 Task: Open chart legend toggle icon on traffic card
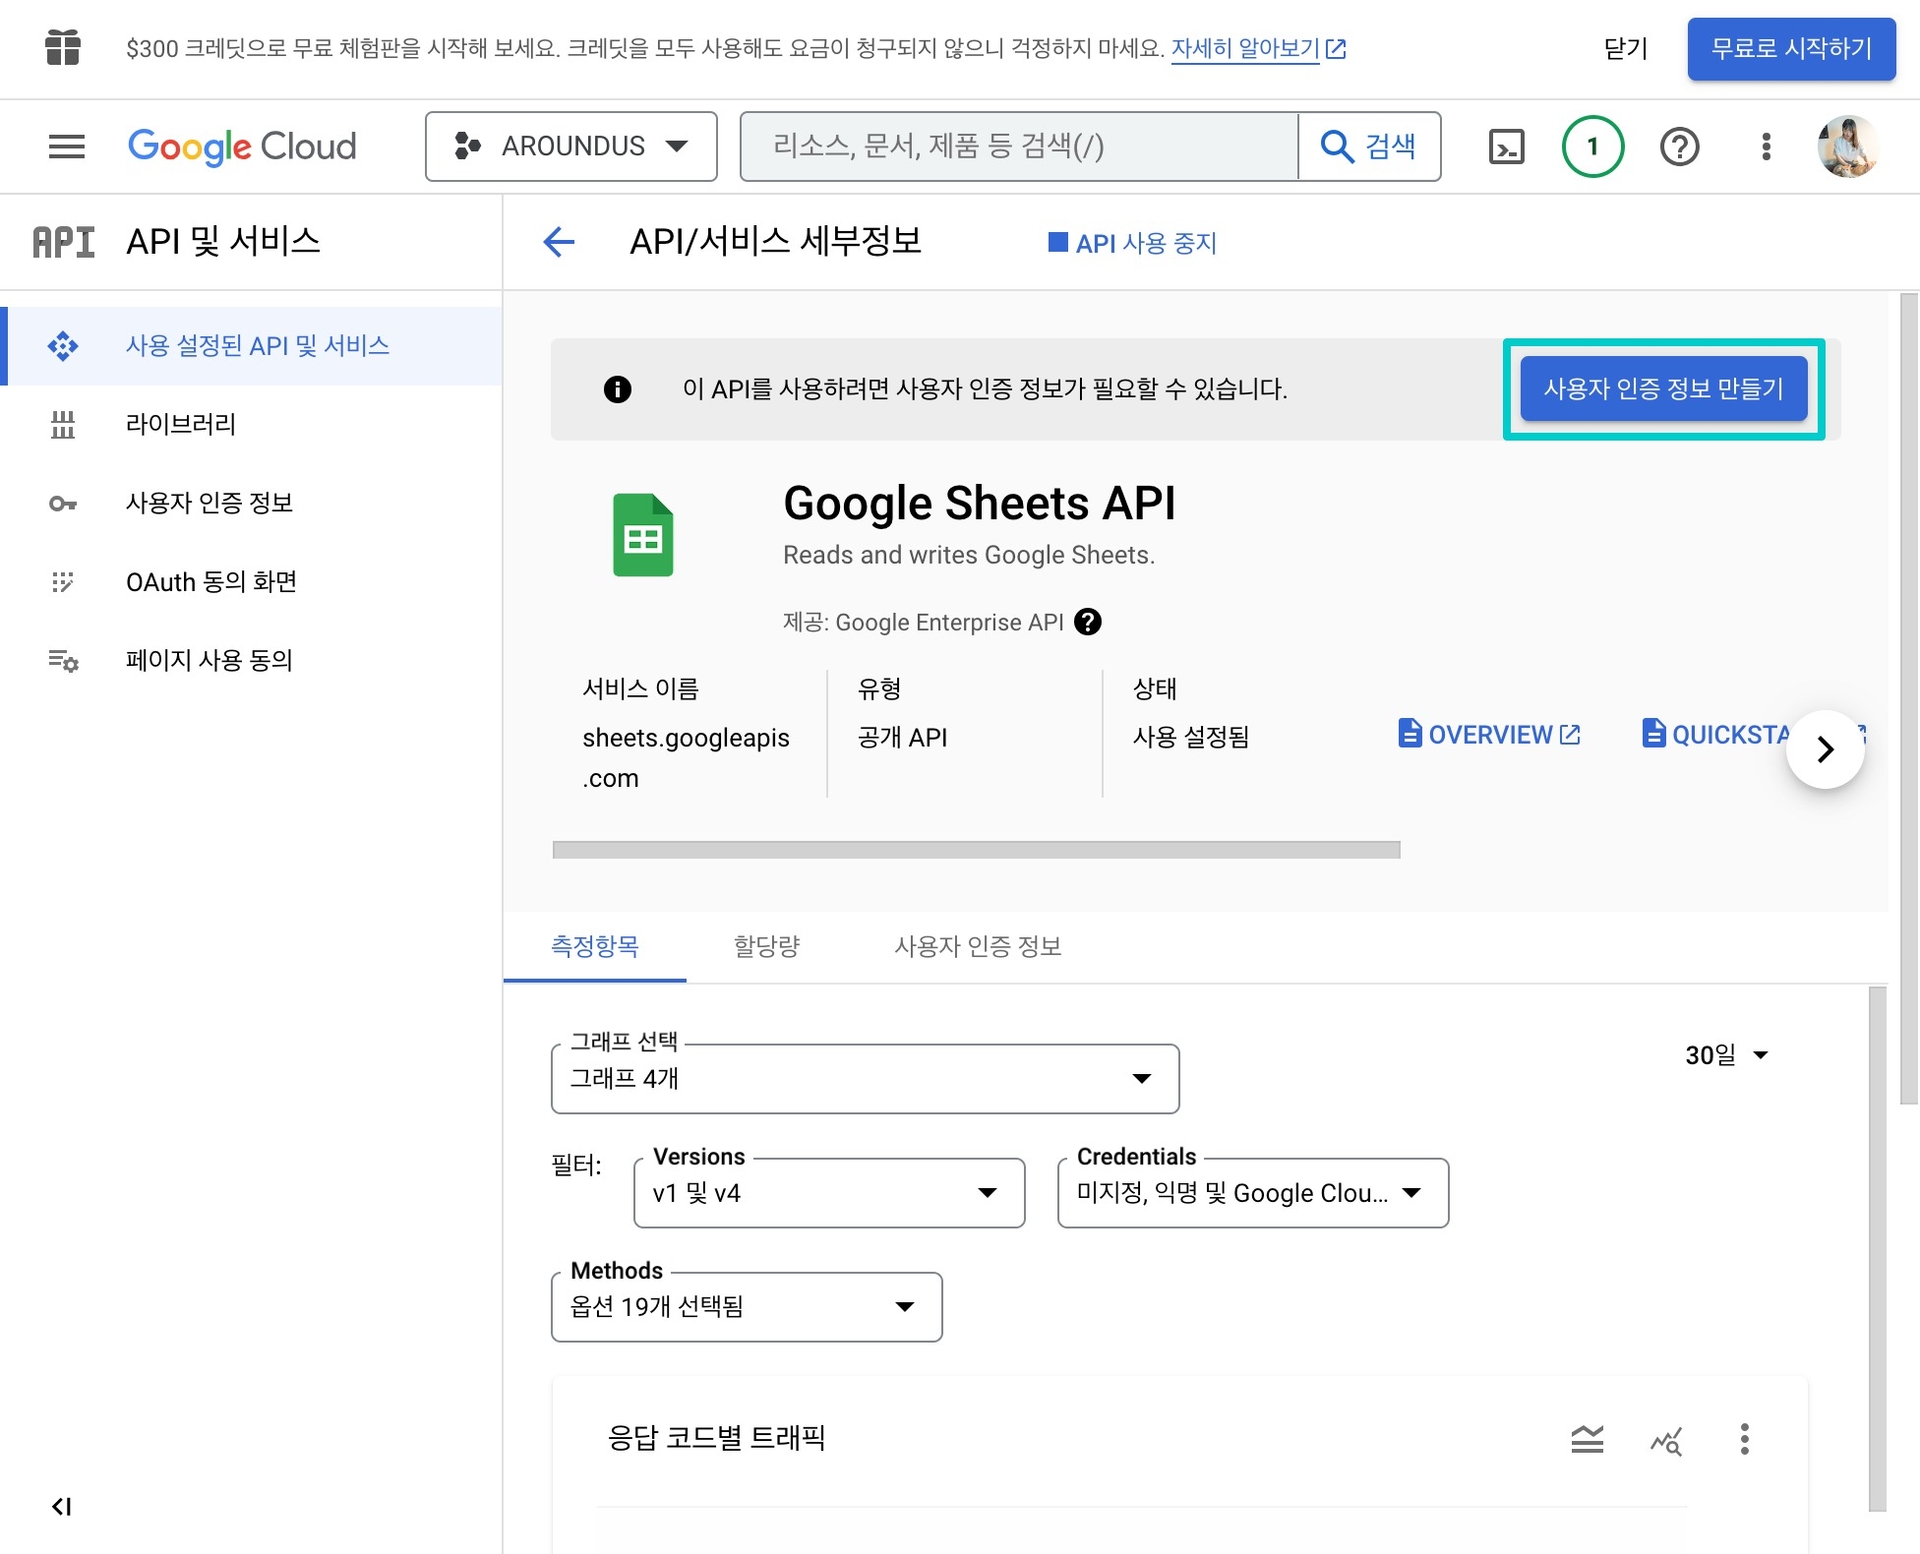(x=1587, y=1439)
